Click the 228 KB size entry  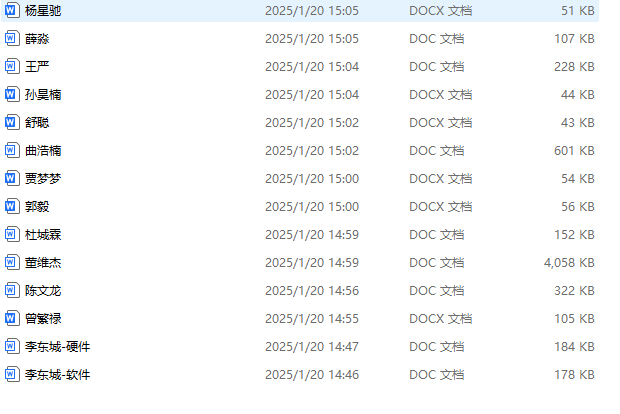pyautogui.click(x=573, y=66)
